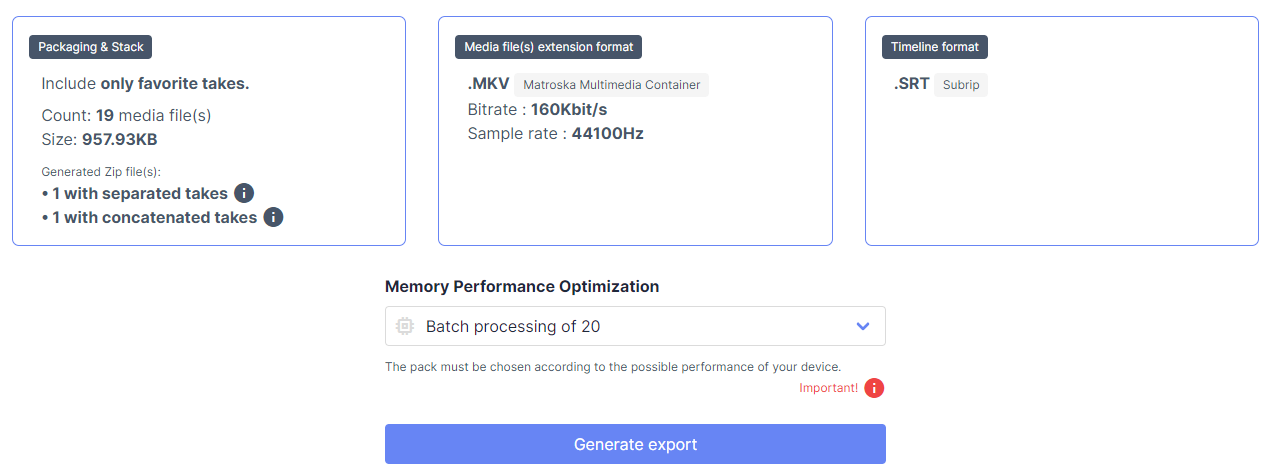Expand the batch processing dropdown chevron

coord(863,326)
